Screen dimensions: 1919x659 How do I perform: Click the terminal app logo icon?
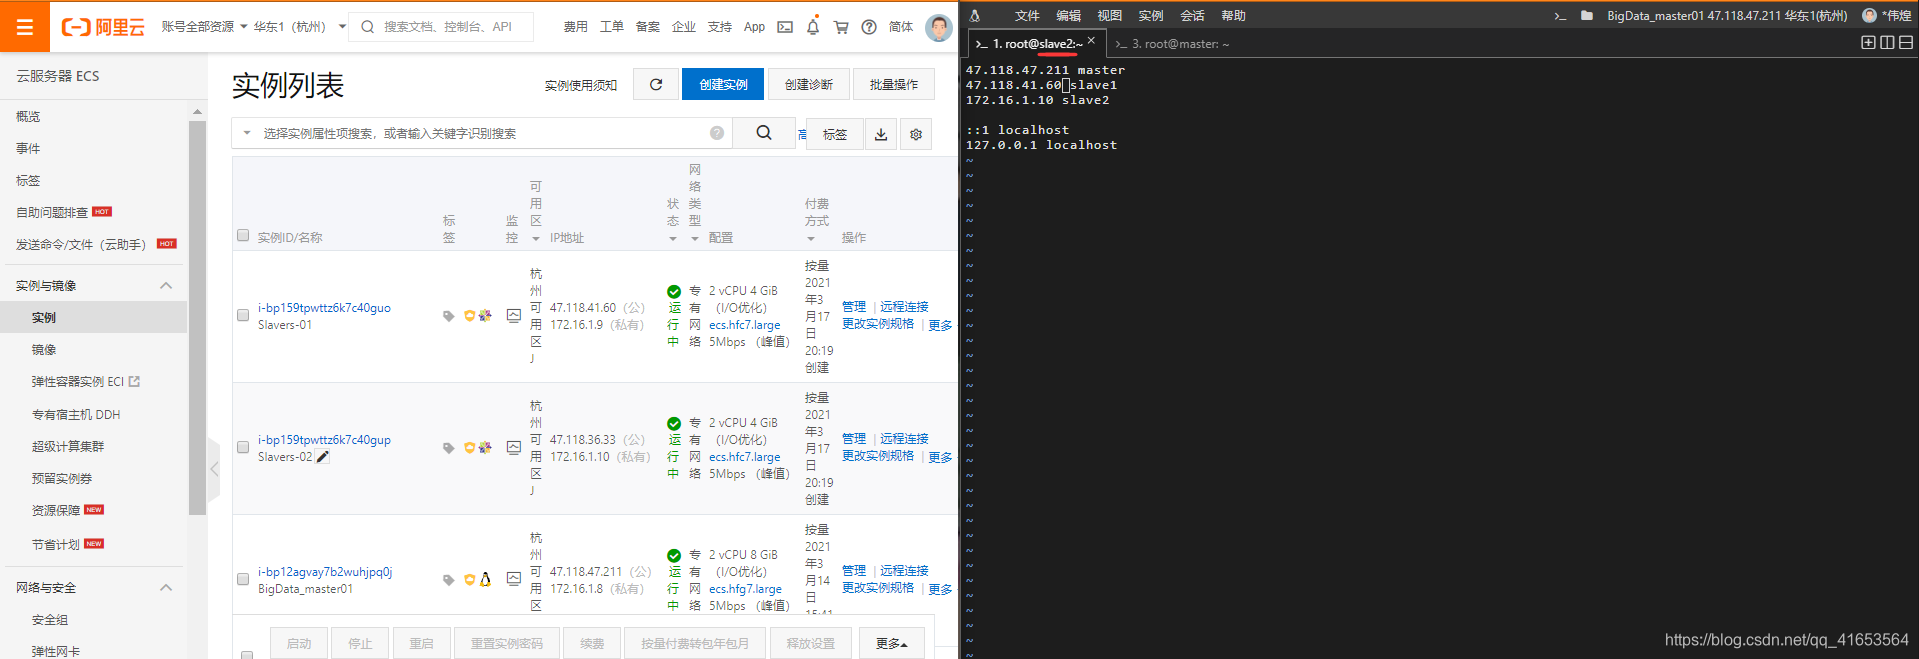[x=975, y=15]
